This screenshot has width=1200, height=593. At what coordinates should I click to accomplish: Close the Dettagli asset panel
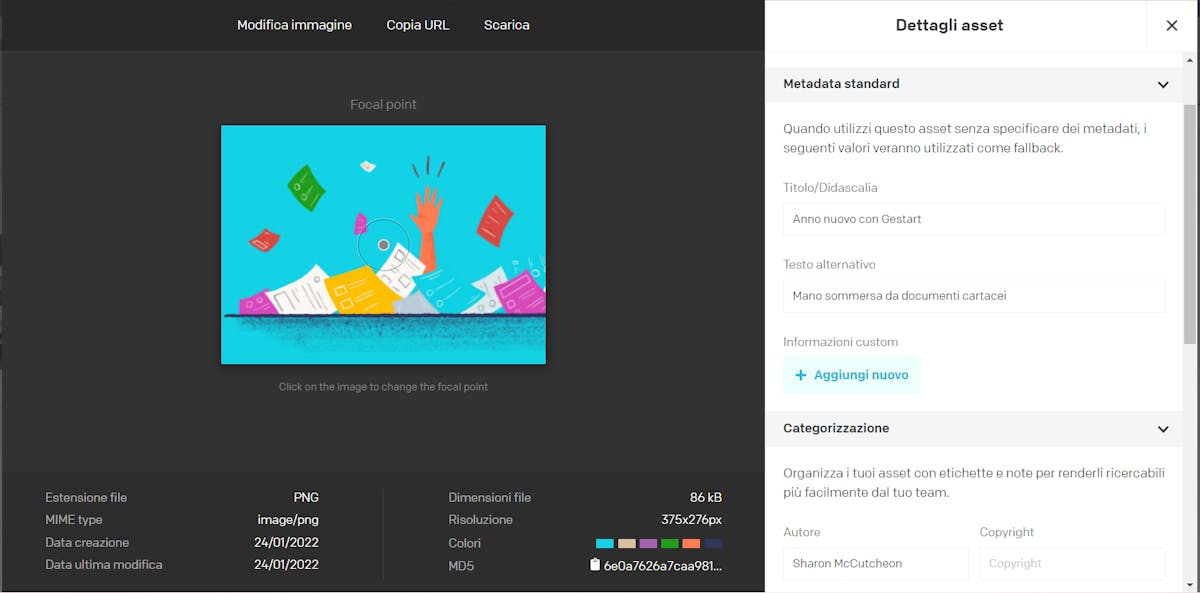[x=1172, y=26]
